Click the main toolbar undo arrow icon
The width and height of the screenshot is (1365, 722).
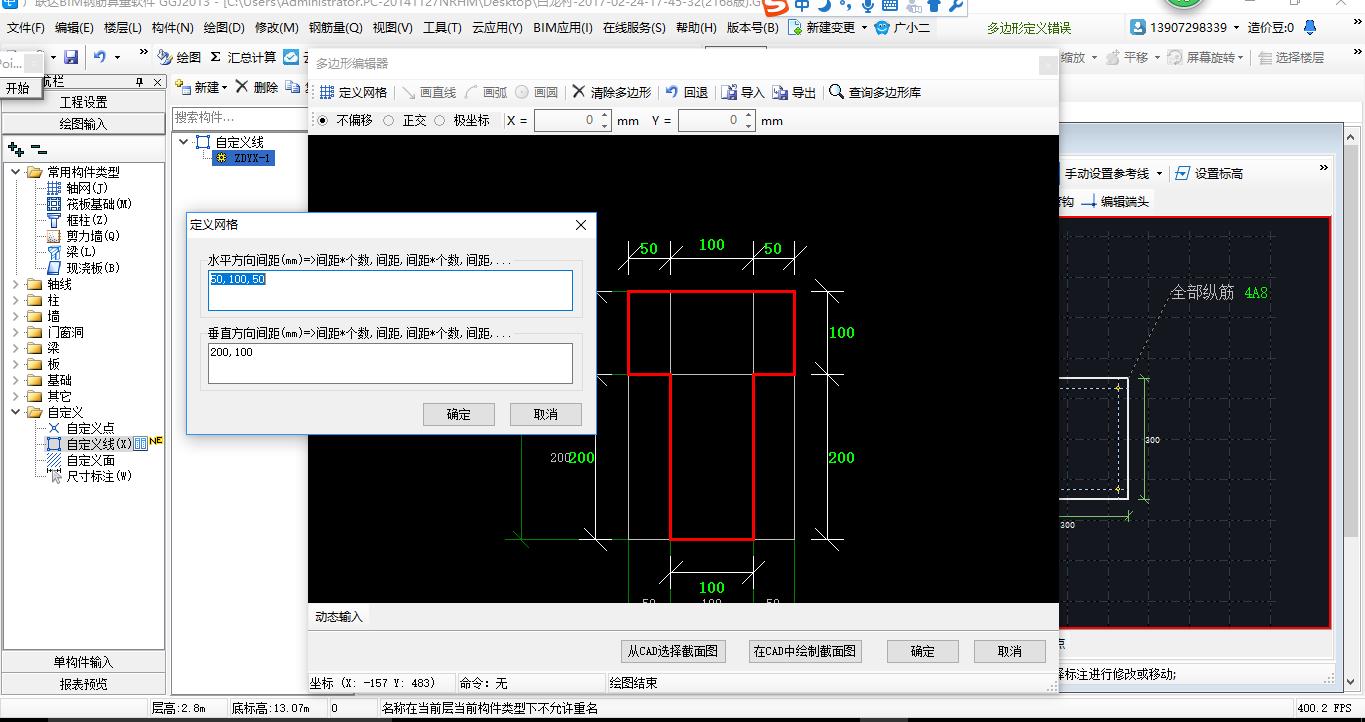click(100, 58)
